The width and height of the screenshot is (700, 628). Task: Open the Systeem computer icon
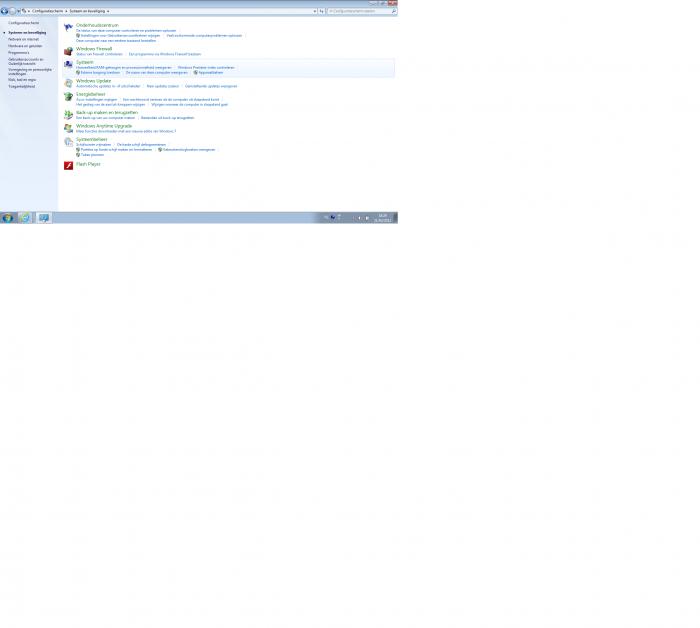[68, 65]
